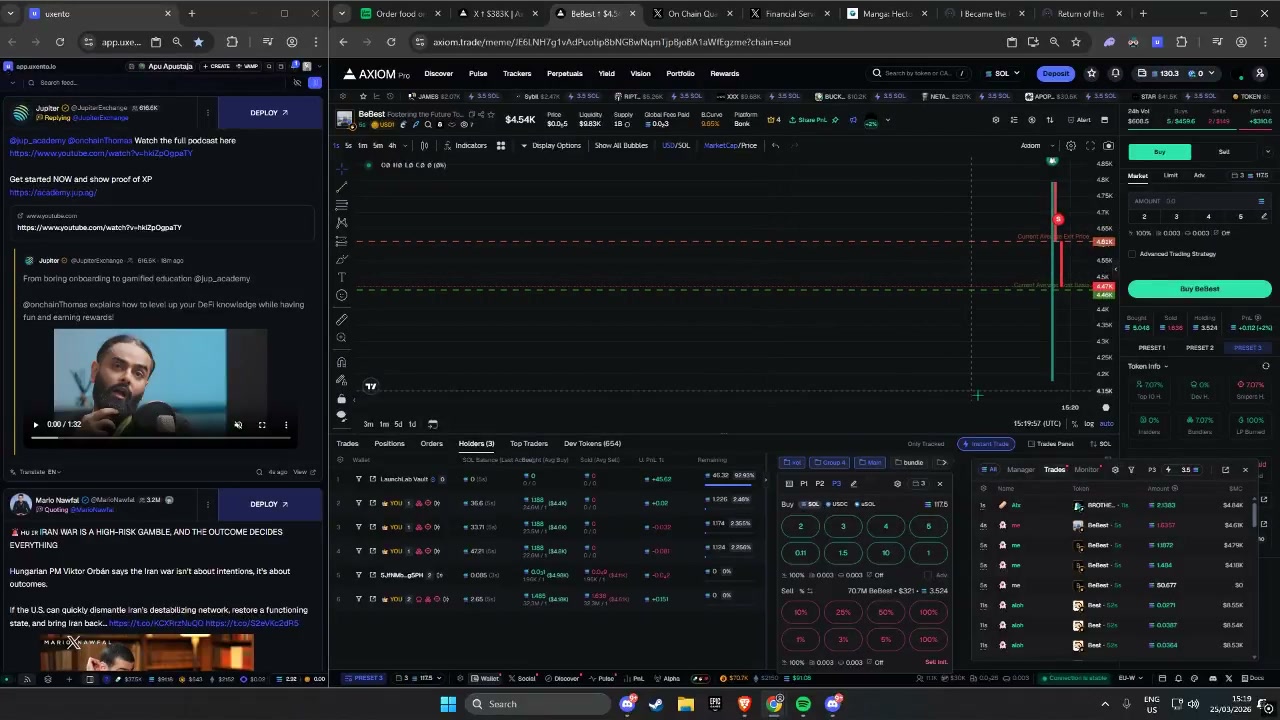Toggle Show All Bubbles on the chart
Image resolution: width=1280 pixels, height=720 pixels.
point(621,146)
